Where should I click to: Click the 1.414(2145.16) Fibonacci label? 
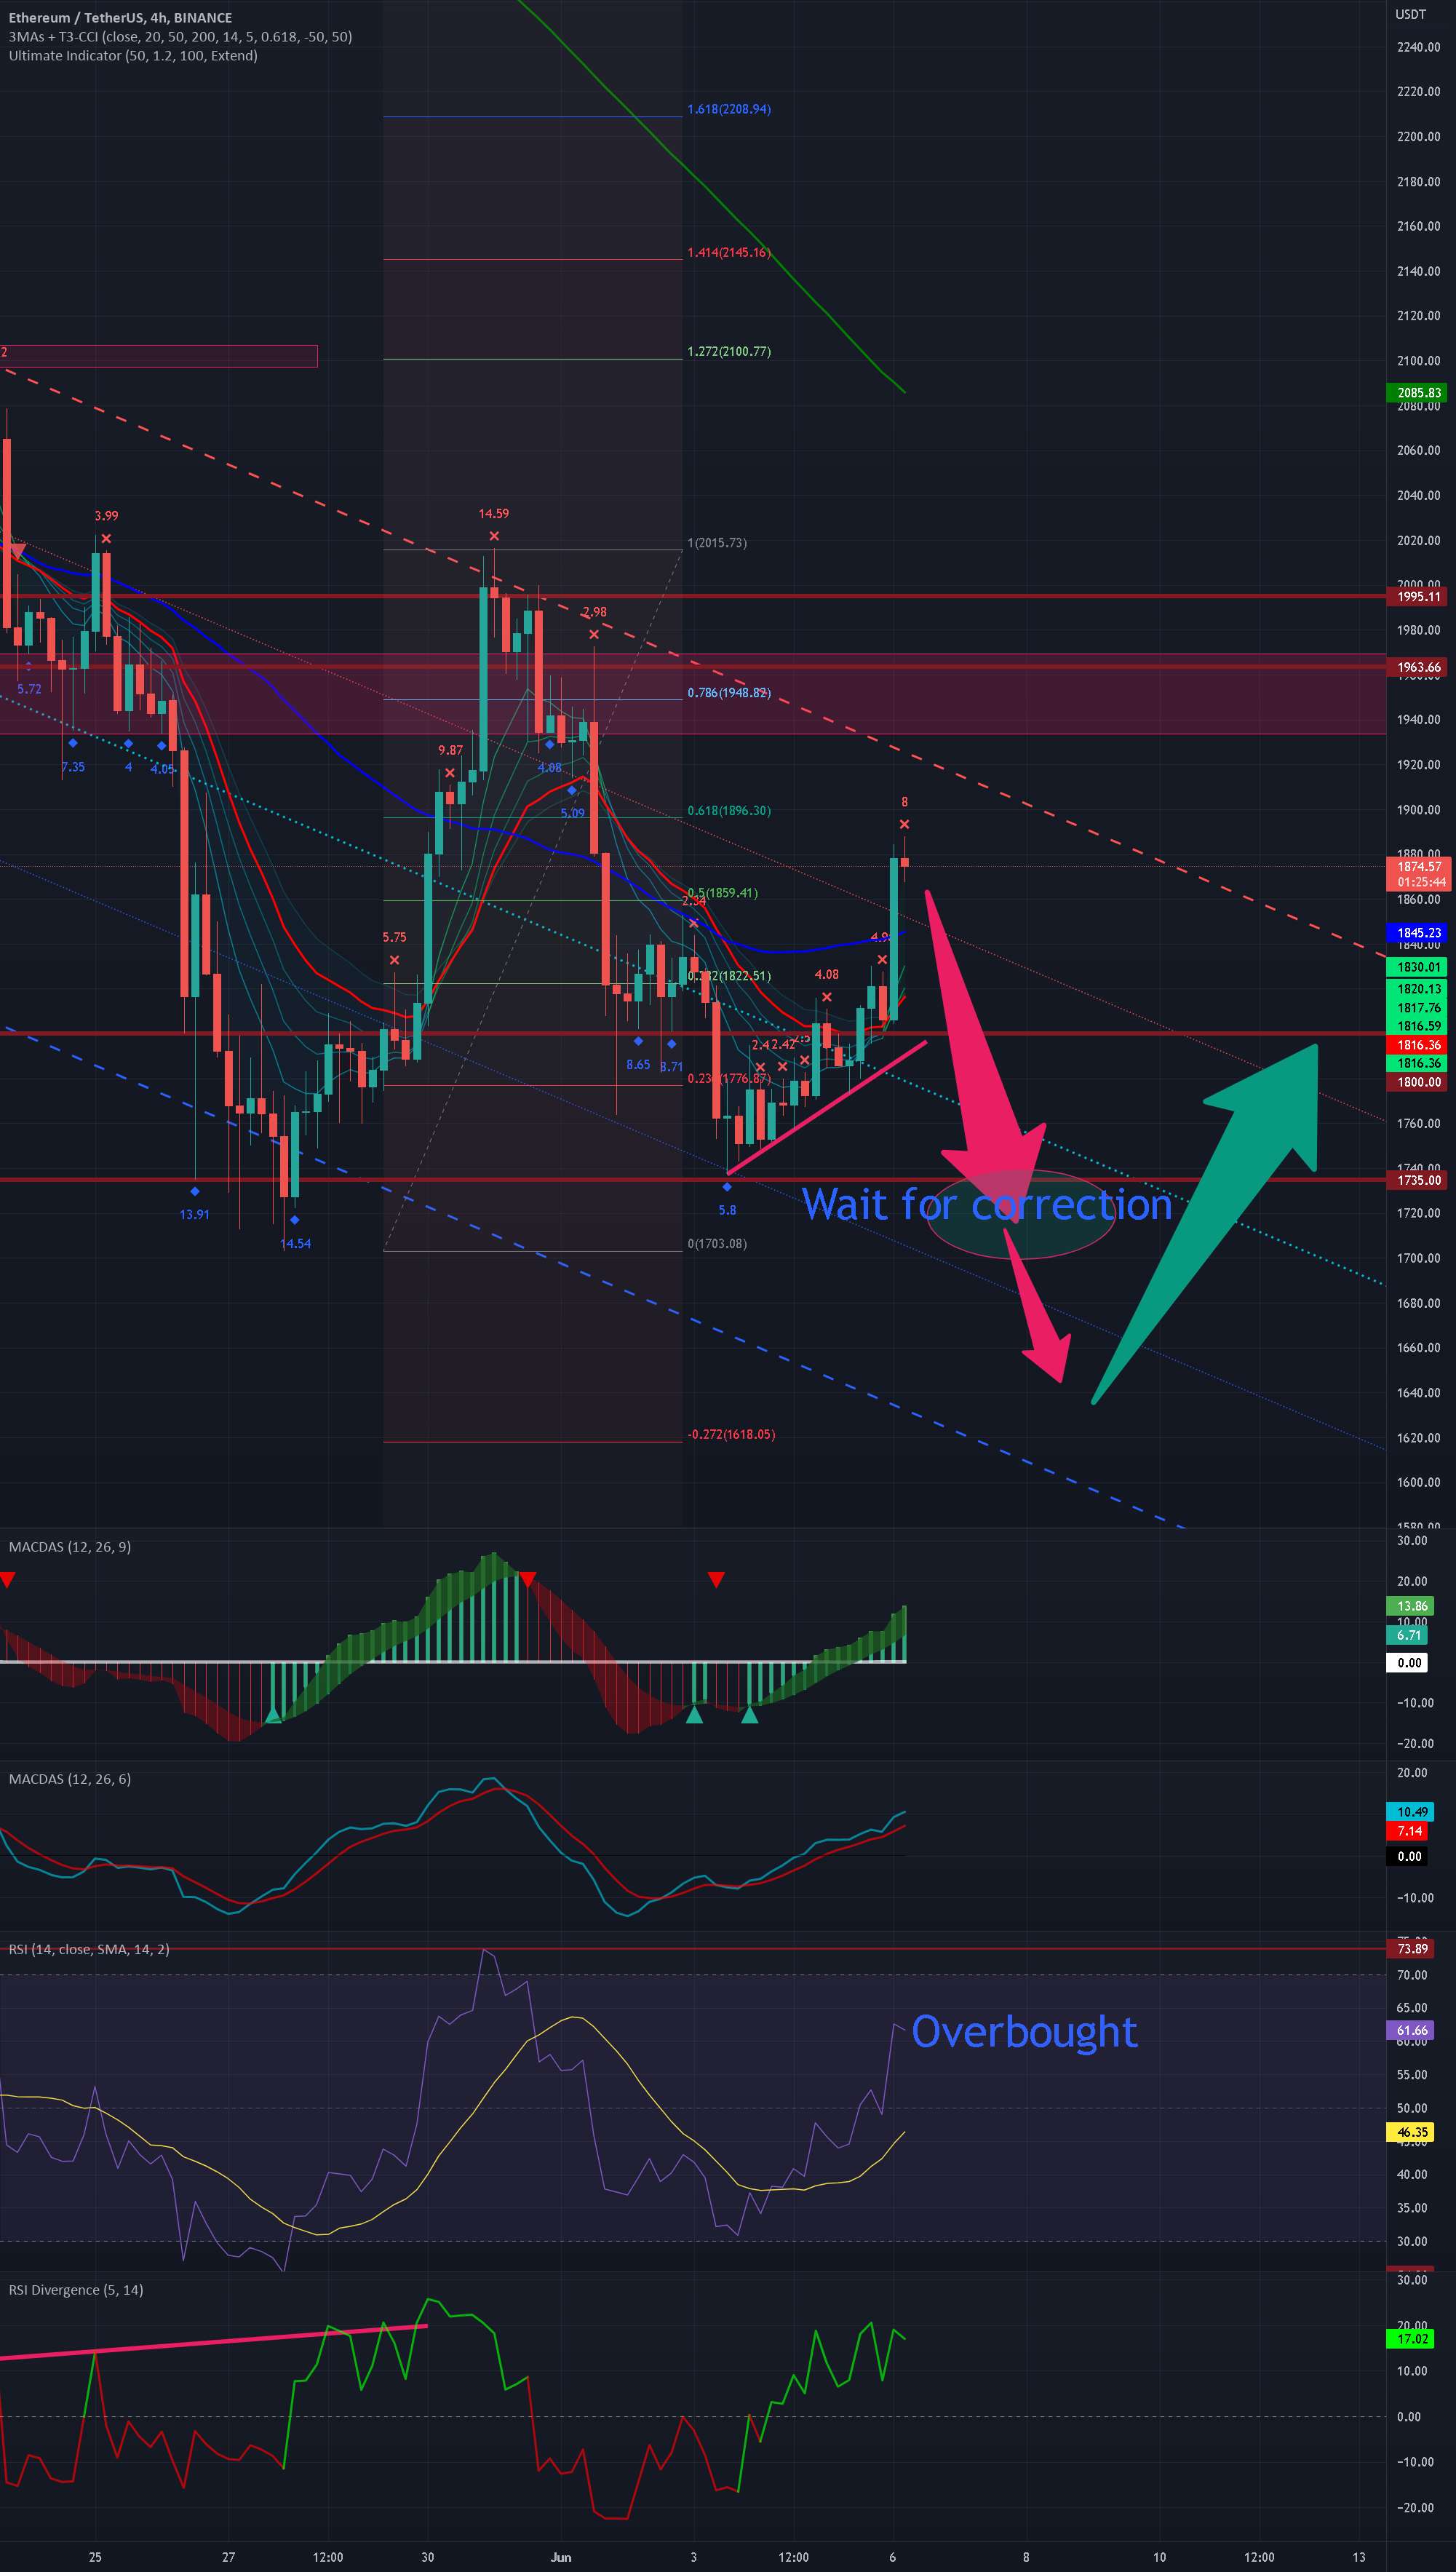[x=729, y=253]
